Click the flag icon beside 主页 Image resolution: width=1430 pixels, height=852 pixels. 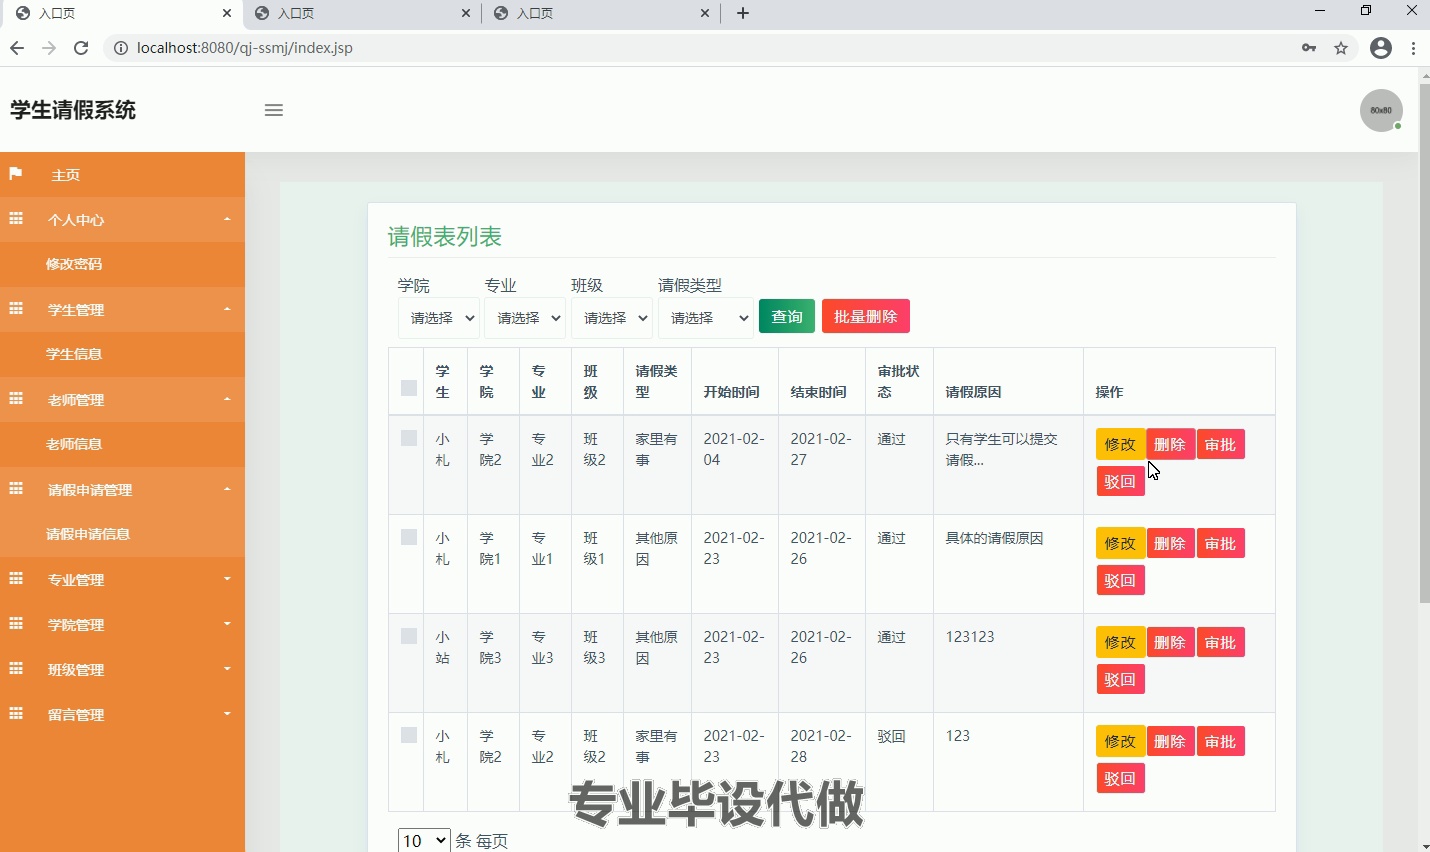(16, 174)
